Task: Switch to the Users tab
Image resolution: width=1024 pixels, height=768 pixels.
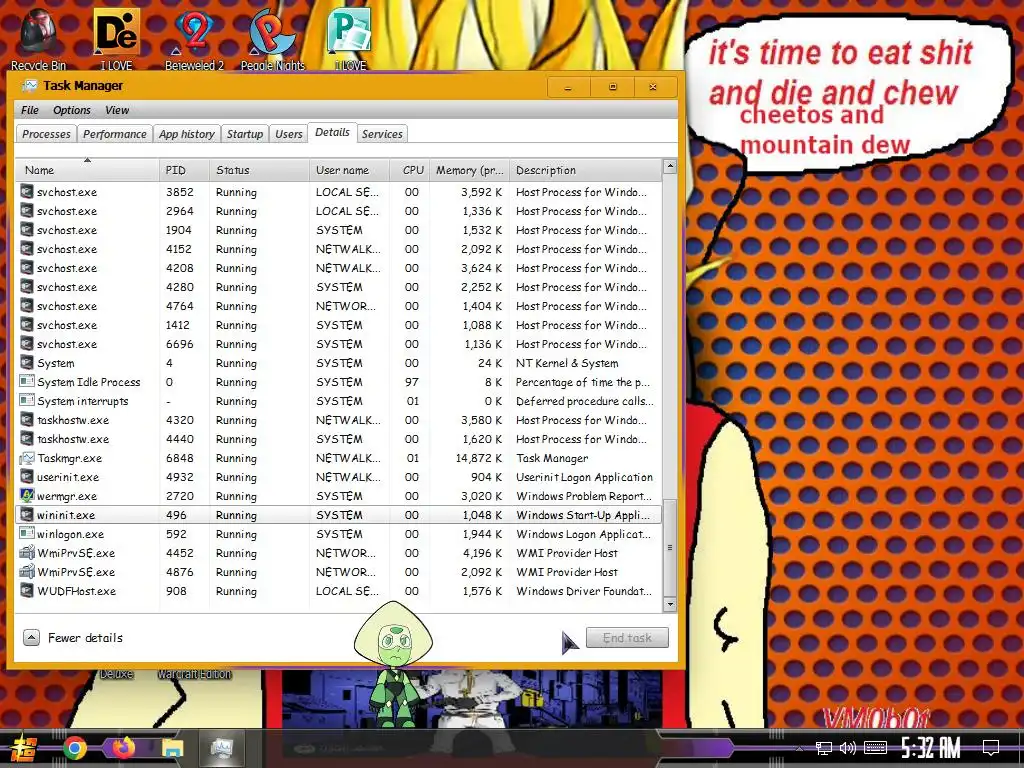Action: [x=289, y=134]
